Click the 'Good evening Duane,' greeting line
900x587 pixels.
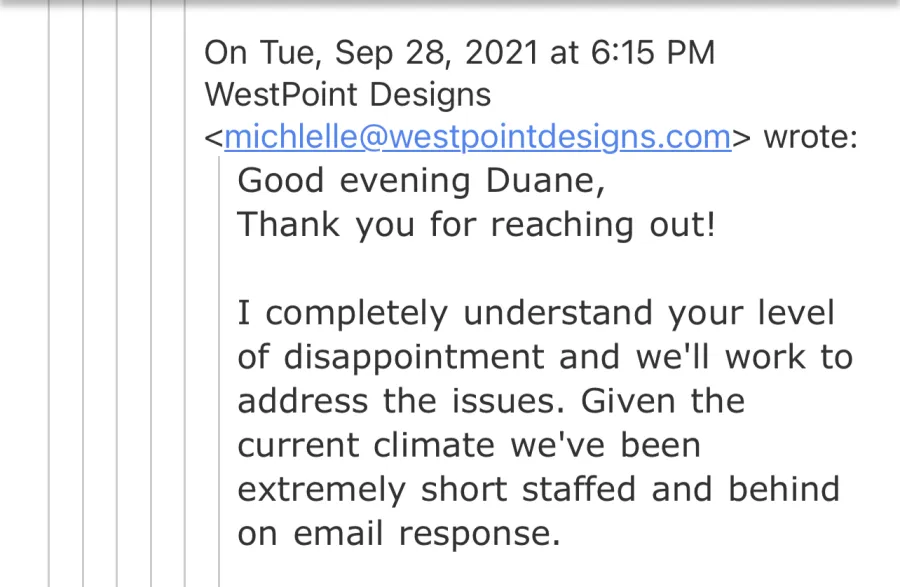421,181
